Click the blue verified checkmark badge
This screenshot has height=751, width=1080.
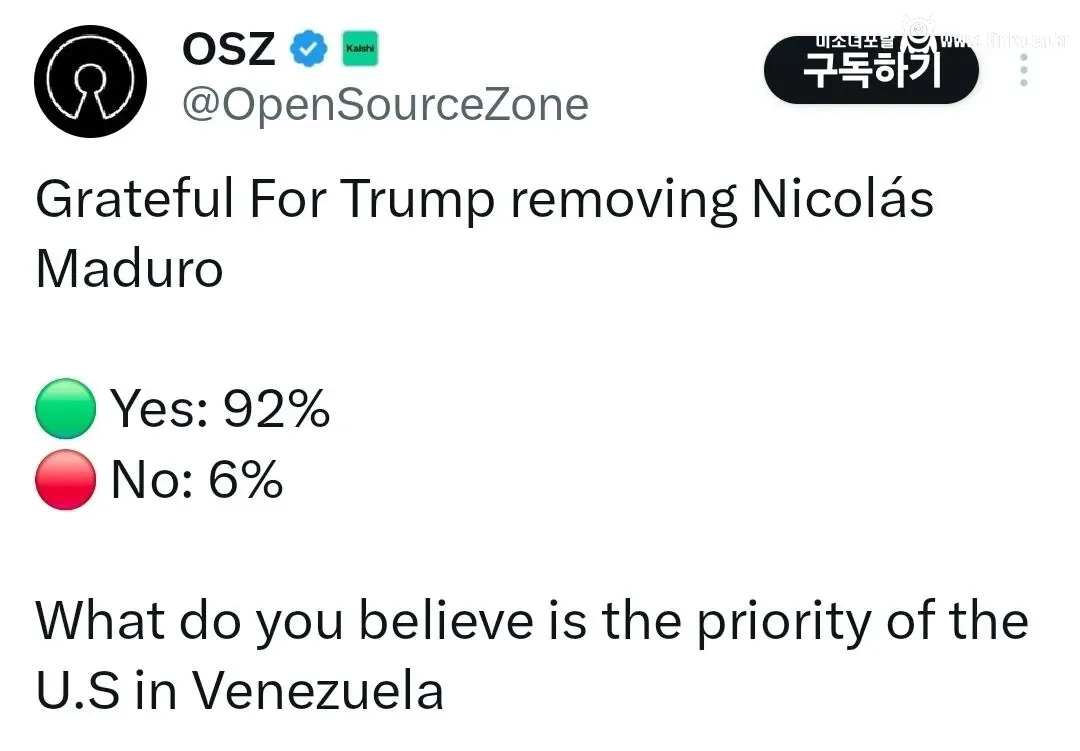pos(309,47)
